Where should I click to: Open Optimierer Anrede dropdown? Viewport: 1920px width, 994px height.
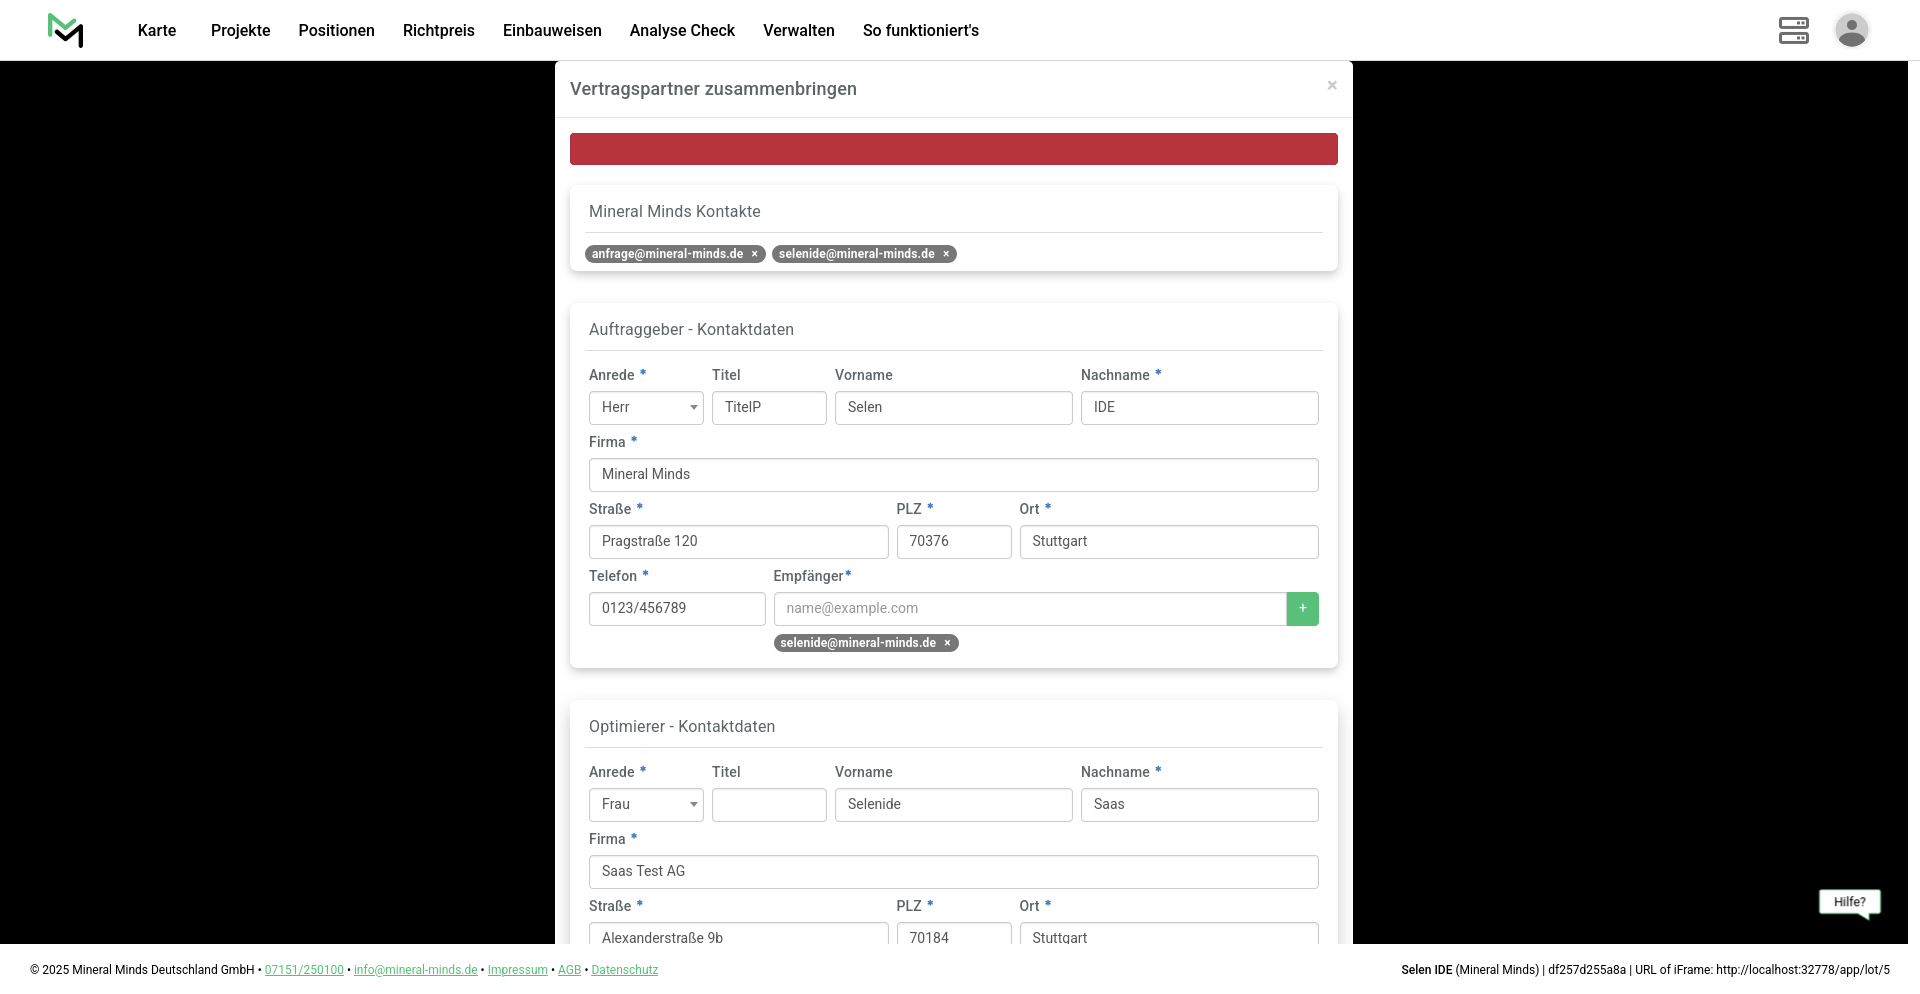click(646, 805)
